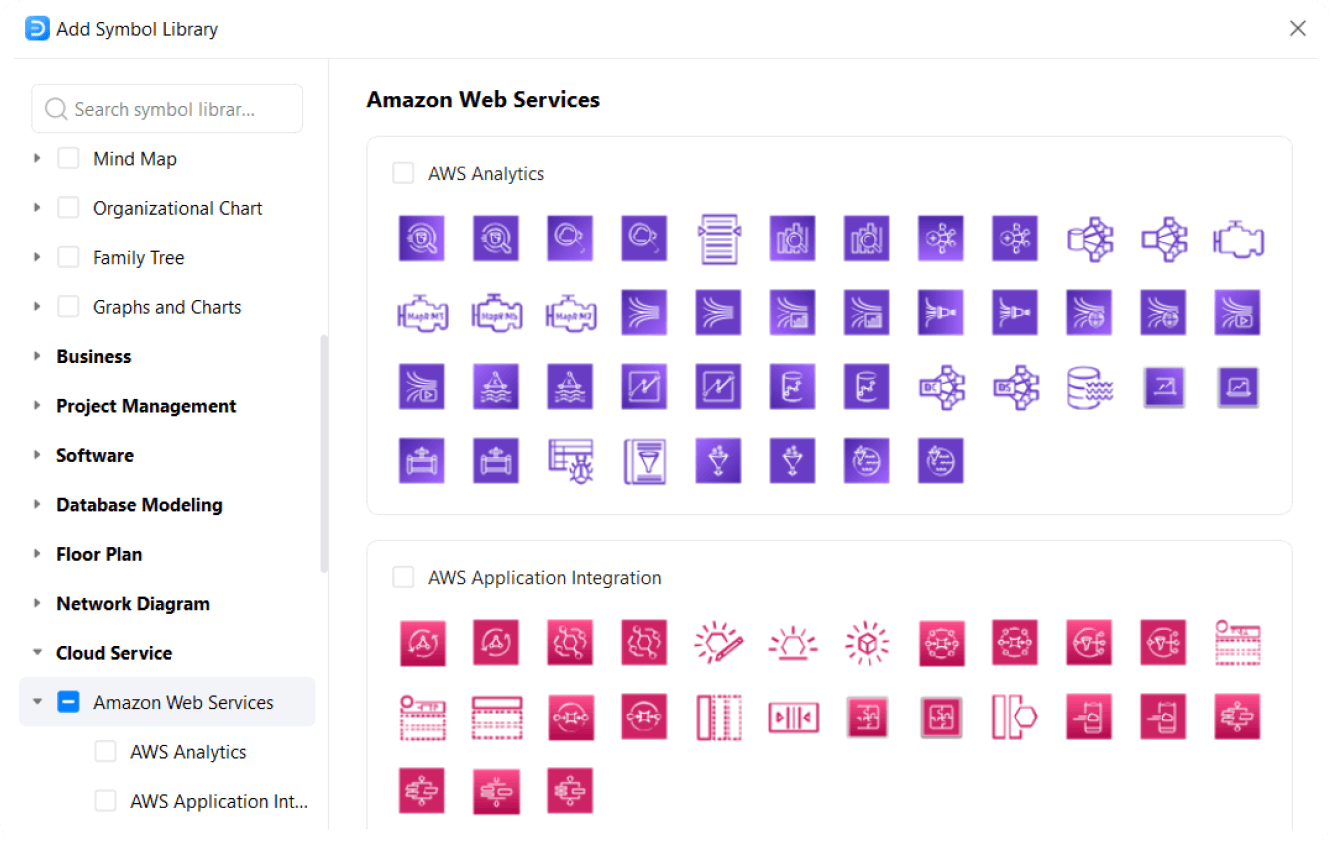Collapse the Cloud Service arrow
This screenshot has width=1332, height=844.
(x=37, y=652)
